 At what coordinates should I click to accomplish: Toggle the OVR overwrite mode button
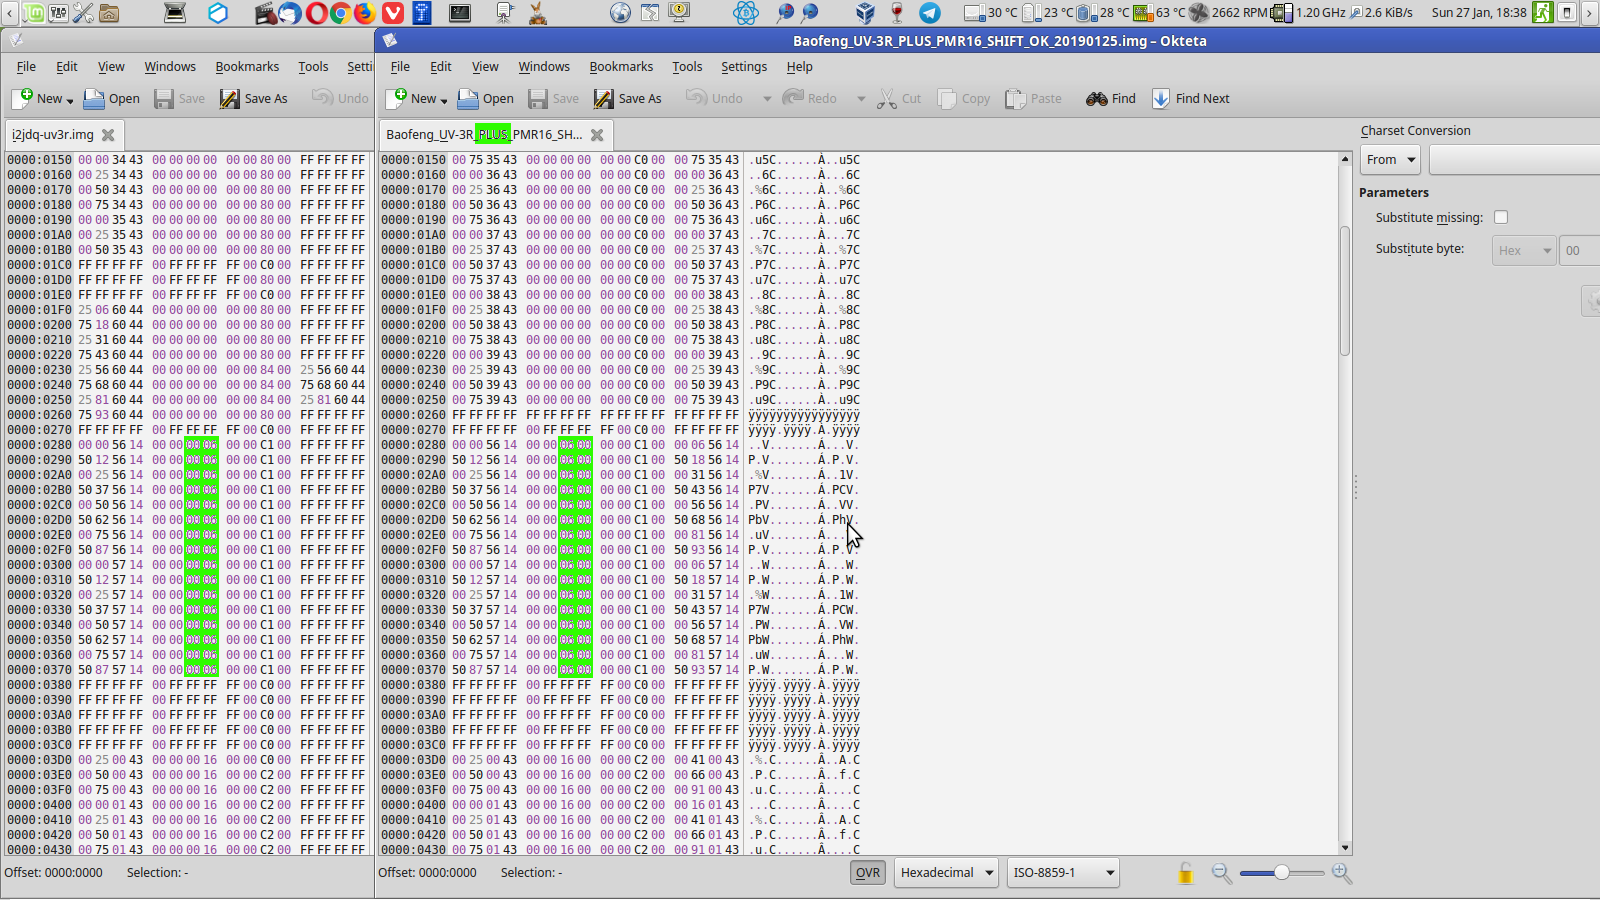(868, 873)
